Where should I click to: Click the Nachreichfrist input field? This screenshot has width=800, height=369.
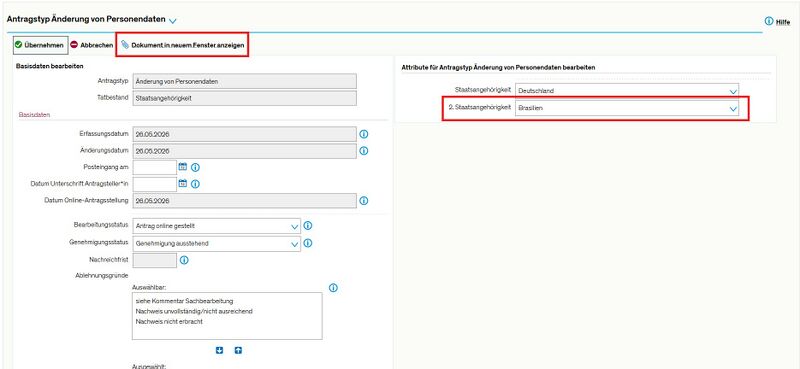(155, 260)
